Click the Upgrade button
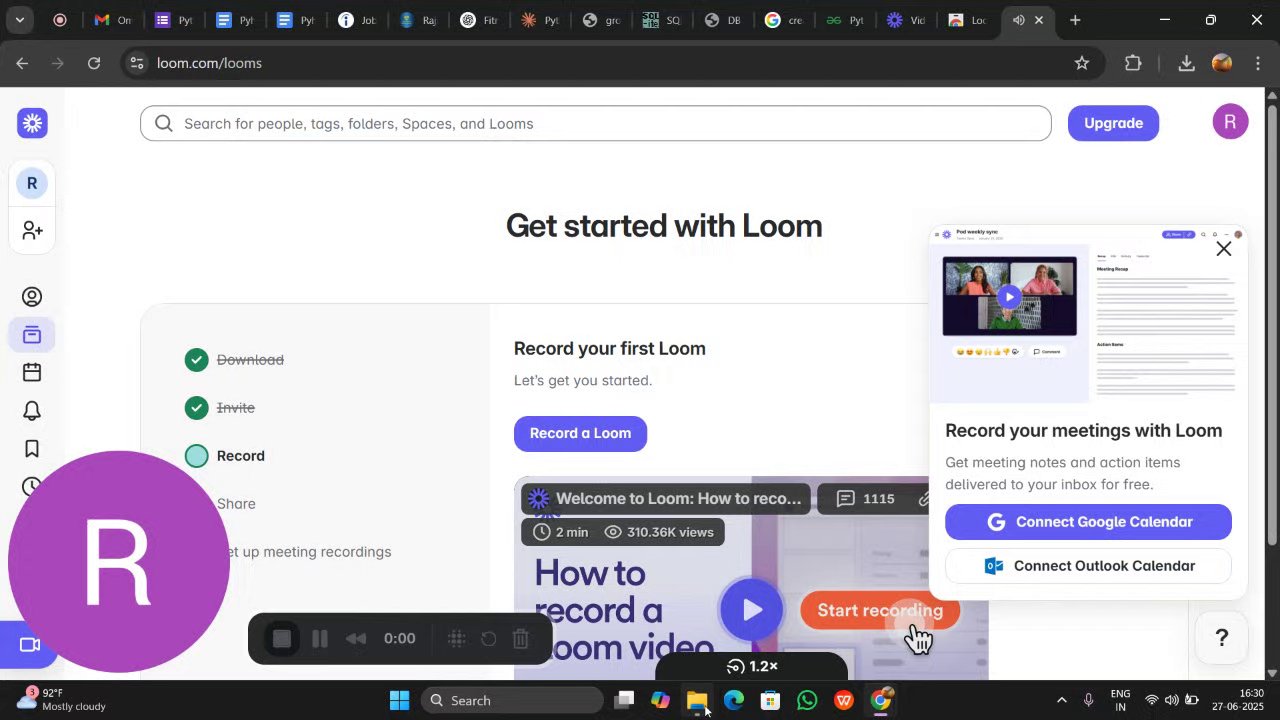Viewport: 1280px width, 720px height. [x=1113, y=123]
